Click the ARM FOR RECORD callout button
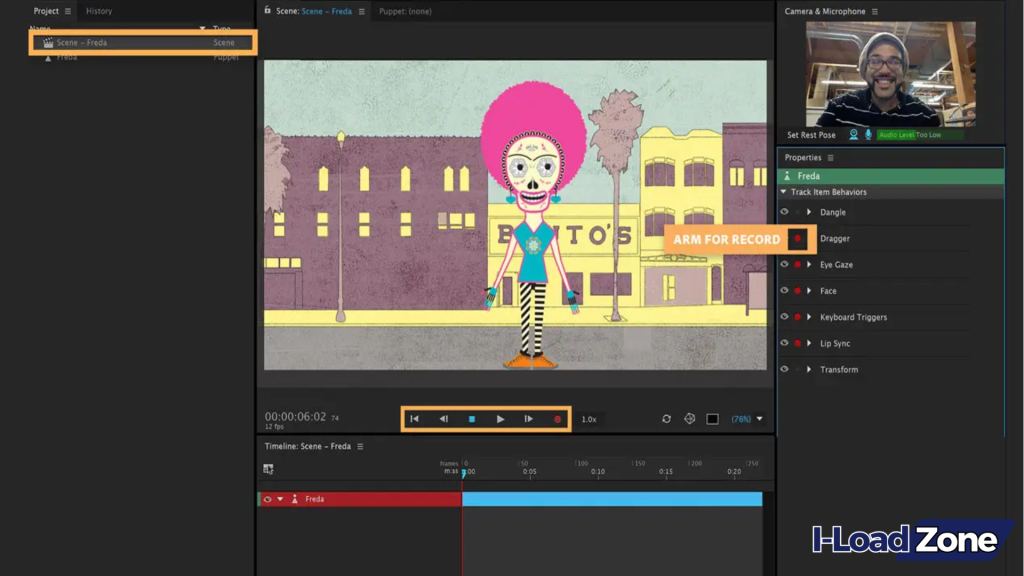Viewport: 1024px width, 576px height. click(x=729, y=239)
